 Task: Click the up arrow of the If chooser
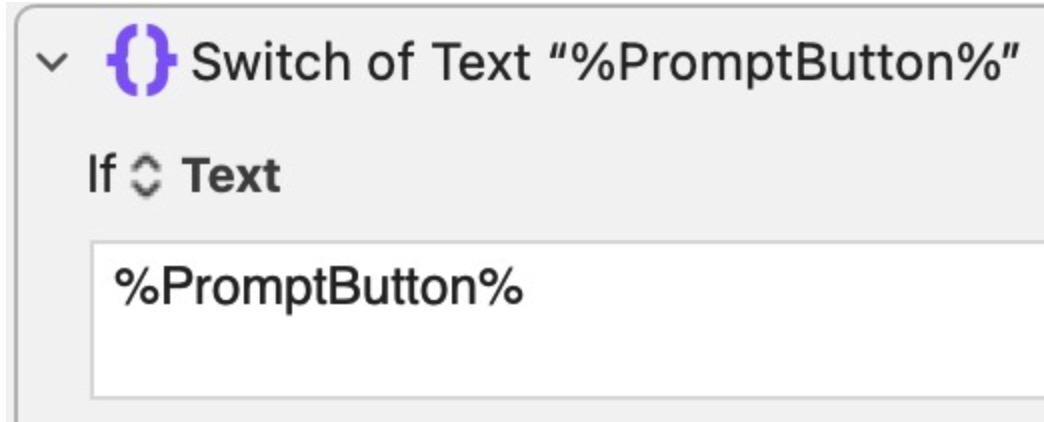[145, 164]
